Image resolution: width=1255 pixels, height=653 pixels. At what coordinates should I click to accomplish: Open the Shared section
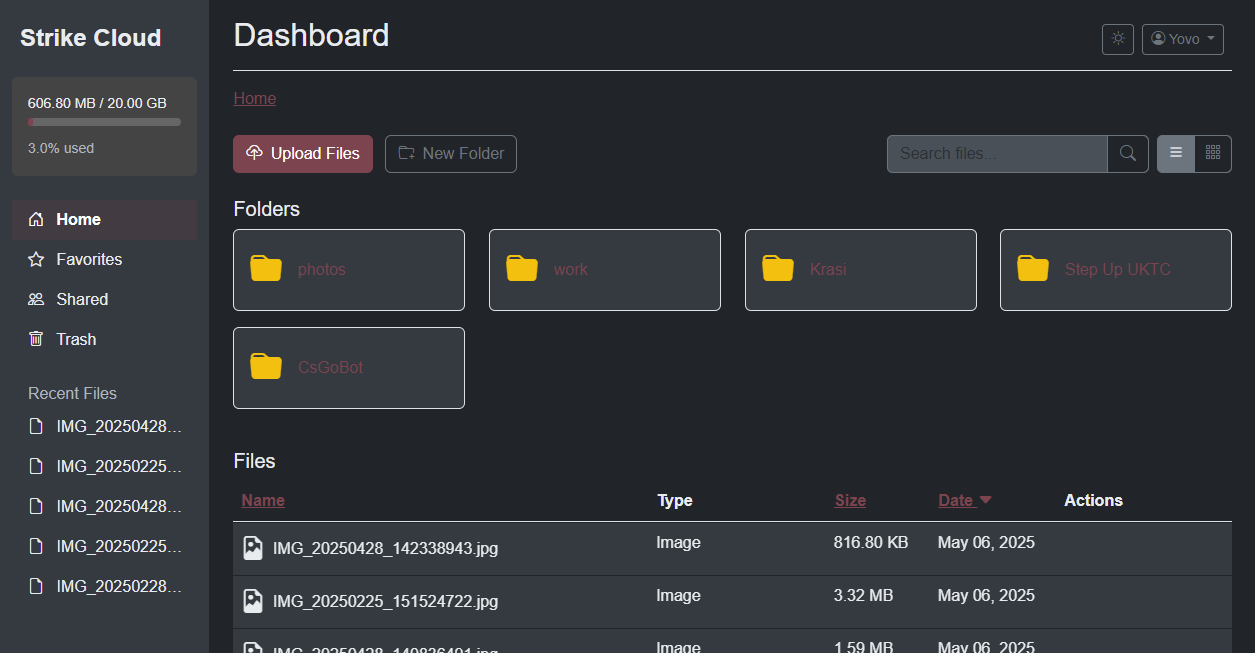pos(82,299)
